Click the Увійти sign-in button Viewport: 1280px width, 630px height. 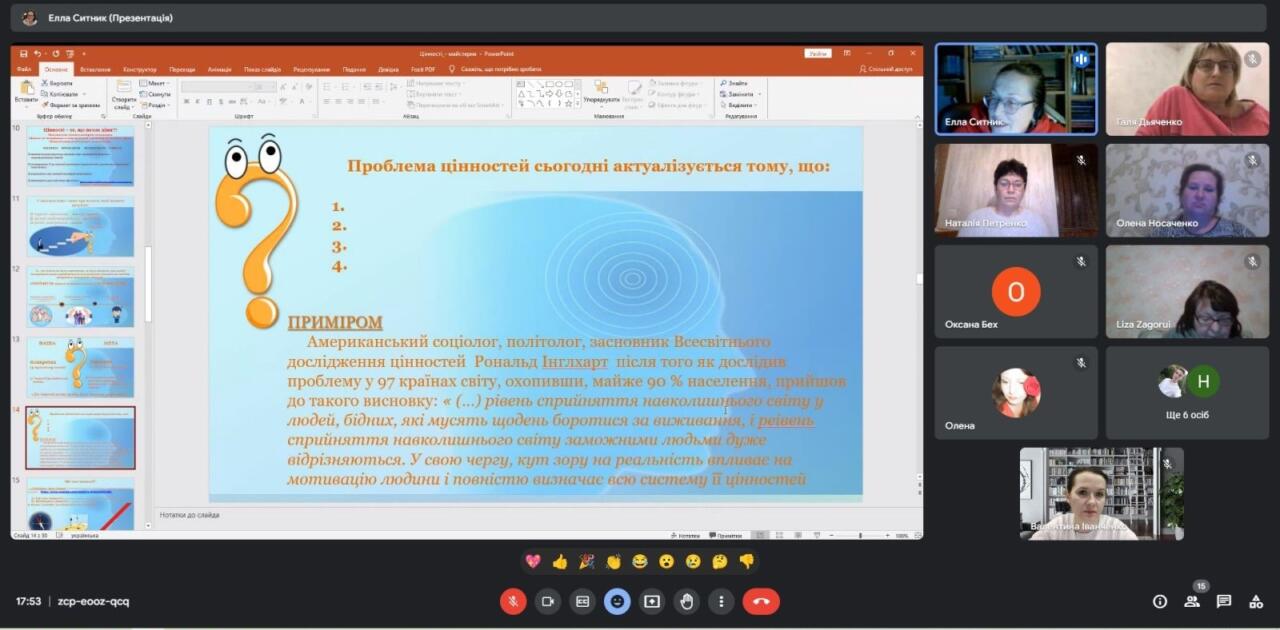pyautogui.click(x=818, y=53)
